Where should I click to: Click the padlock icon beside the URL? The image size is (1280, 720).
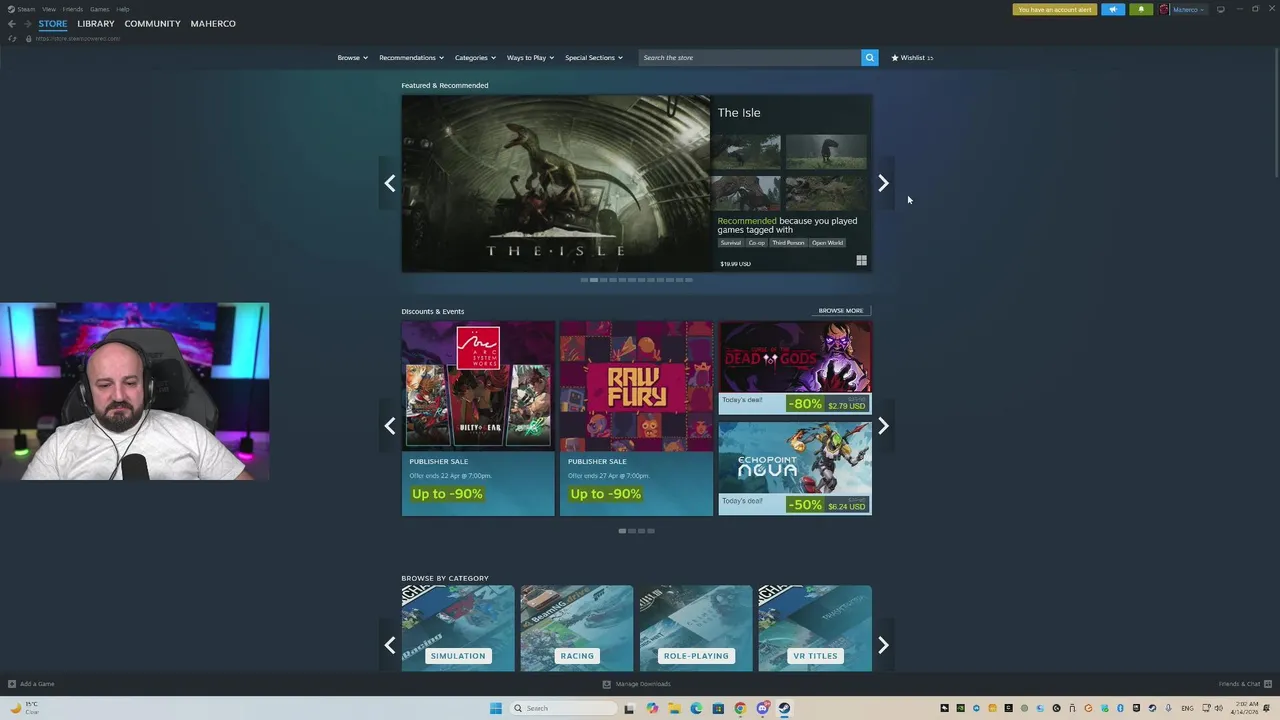pyautogui.click(x=28, y=38)
